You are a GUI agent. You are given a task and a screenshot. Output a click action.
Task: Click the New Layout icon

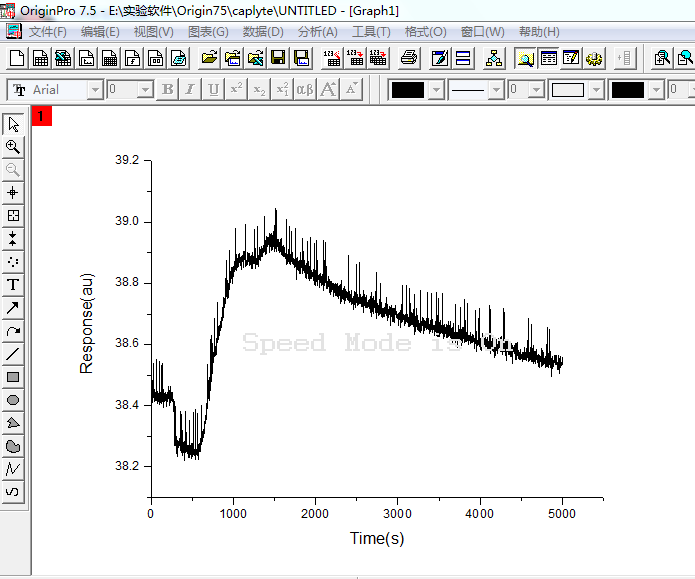click(x=156, y=58)
